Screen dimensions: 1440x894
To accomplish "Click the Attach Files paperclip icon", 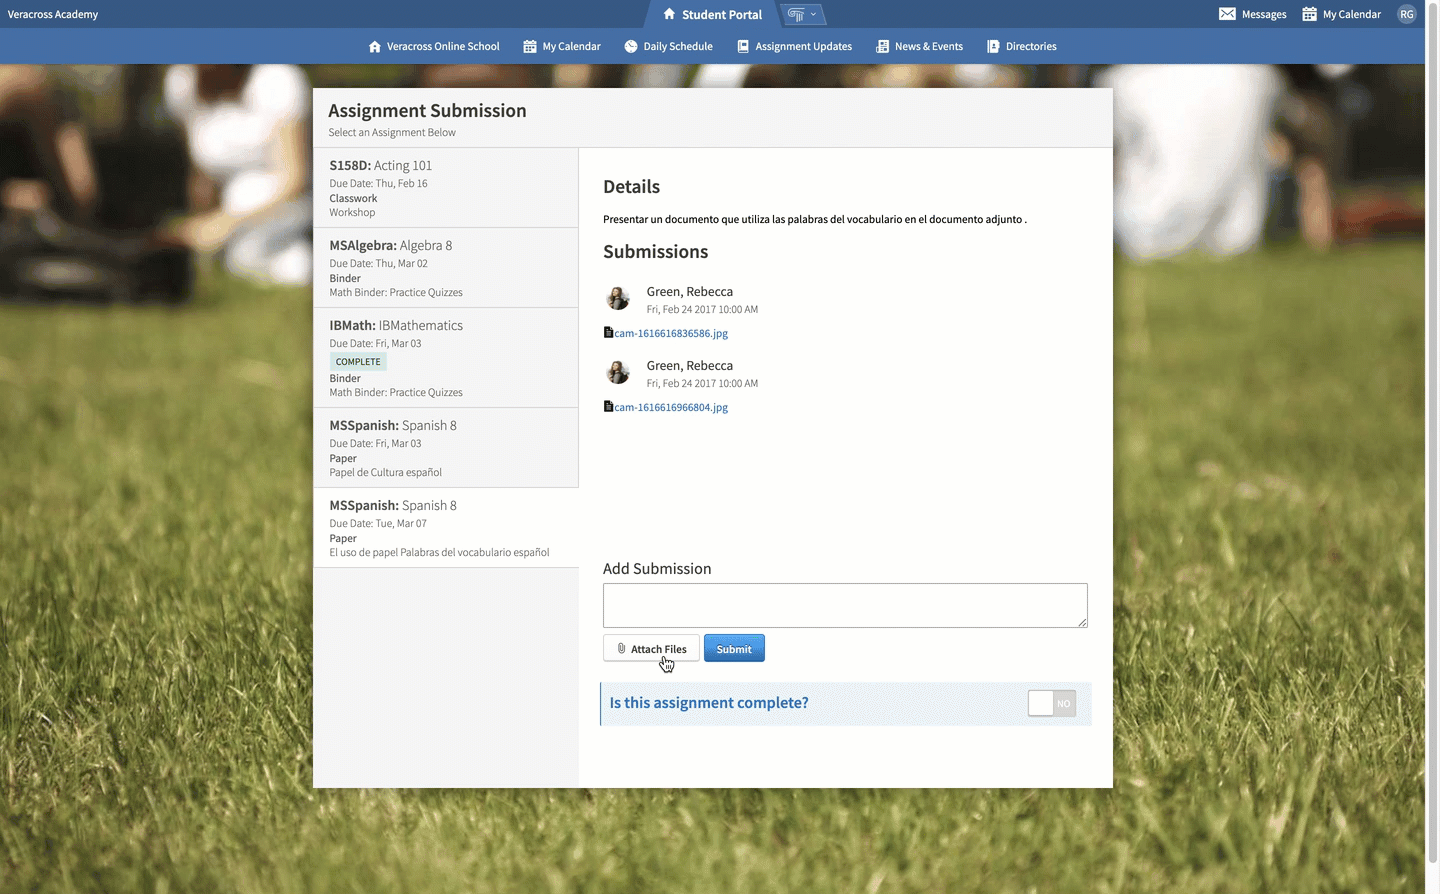I will [x=622, y=648].
